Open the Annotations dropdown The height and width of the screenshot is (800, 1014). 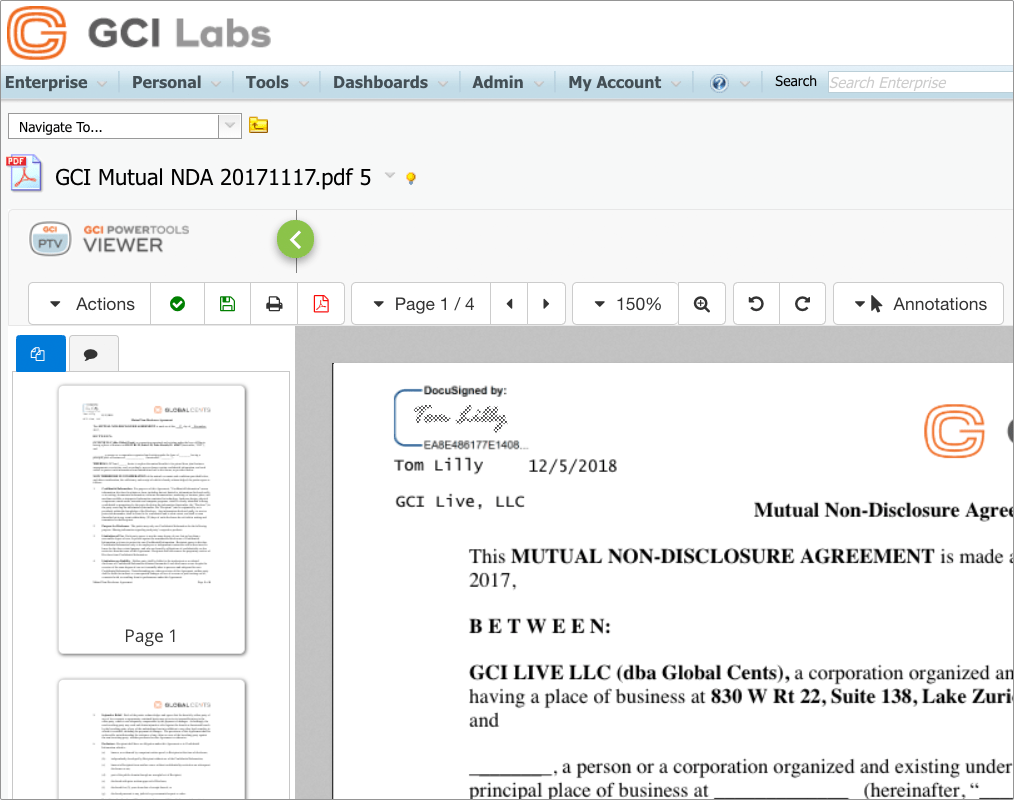pos(918,304)
